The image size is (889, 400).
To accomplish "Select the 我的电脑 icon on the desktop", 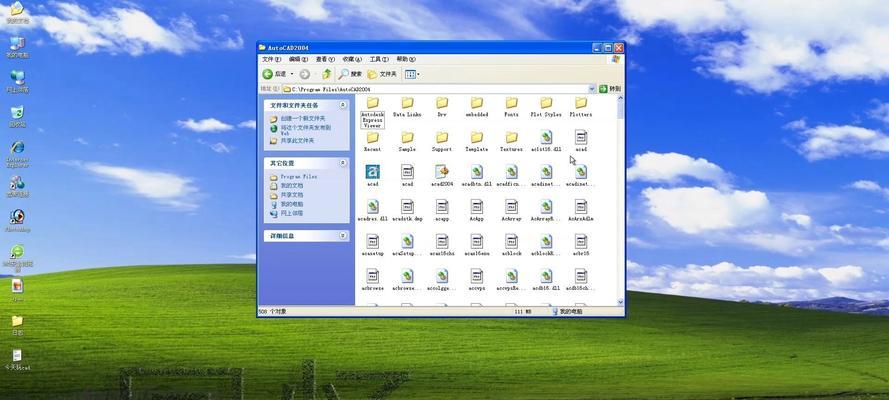I will (x=17, y=48).
